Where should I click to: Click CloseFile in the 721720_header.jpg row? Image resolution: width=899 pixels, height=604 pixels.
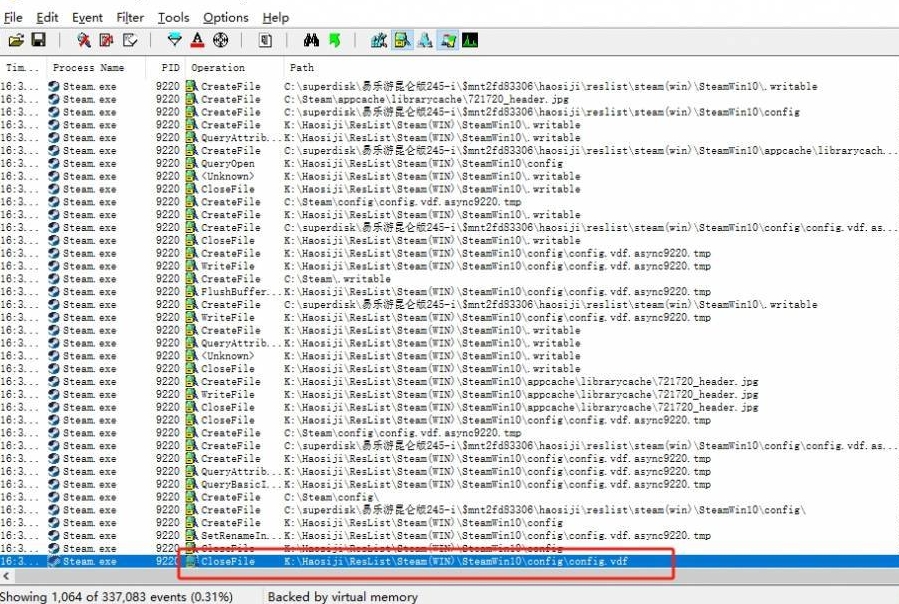click(x=228, y=407)
